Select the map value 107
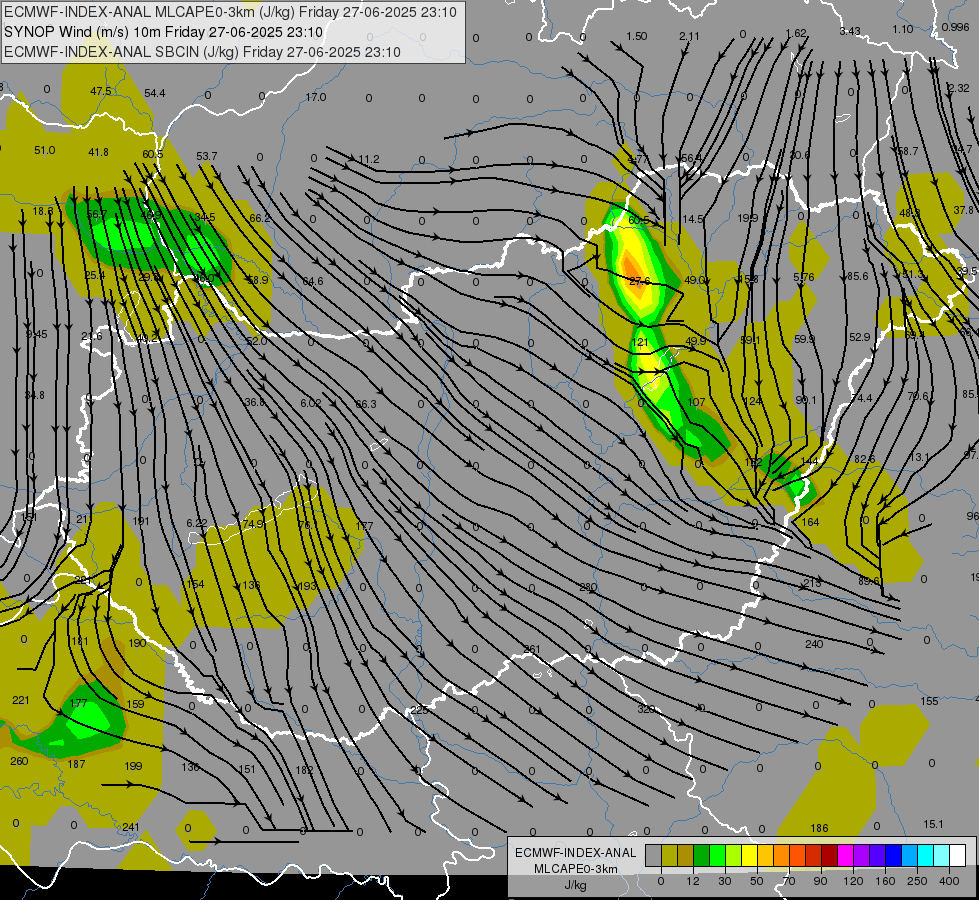 click(696, 403)
